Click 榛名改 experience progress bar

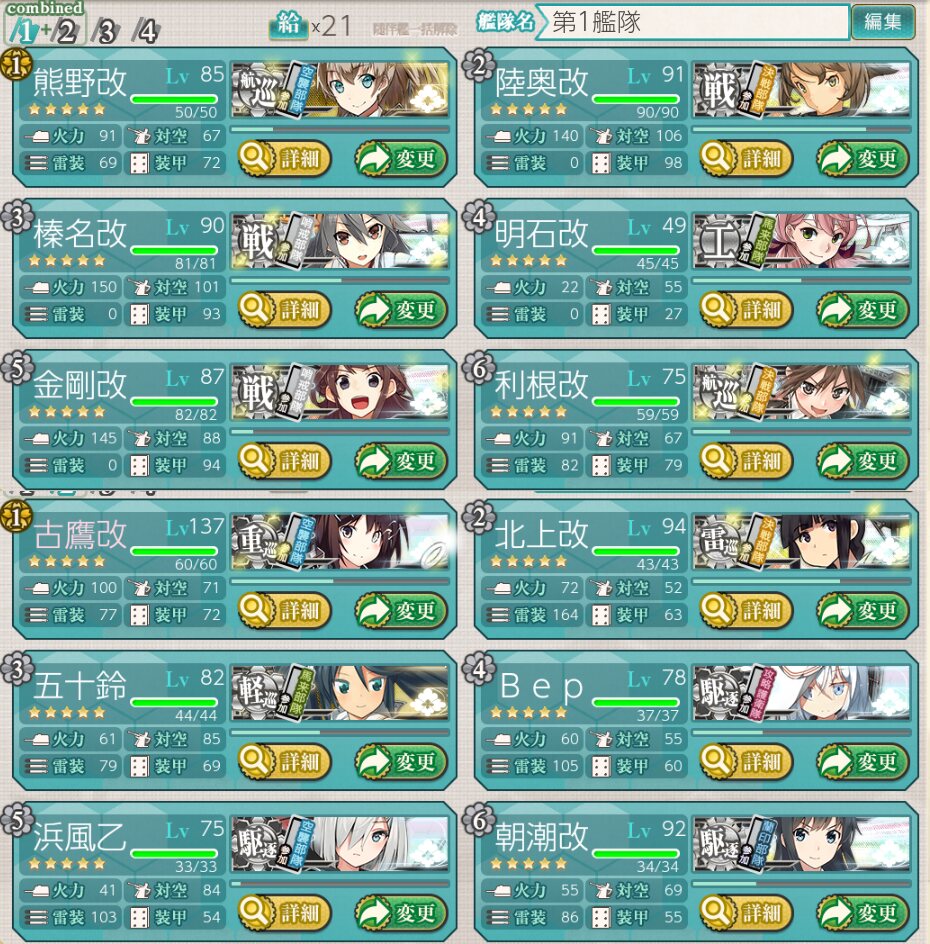coord(340,281)
